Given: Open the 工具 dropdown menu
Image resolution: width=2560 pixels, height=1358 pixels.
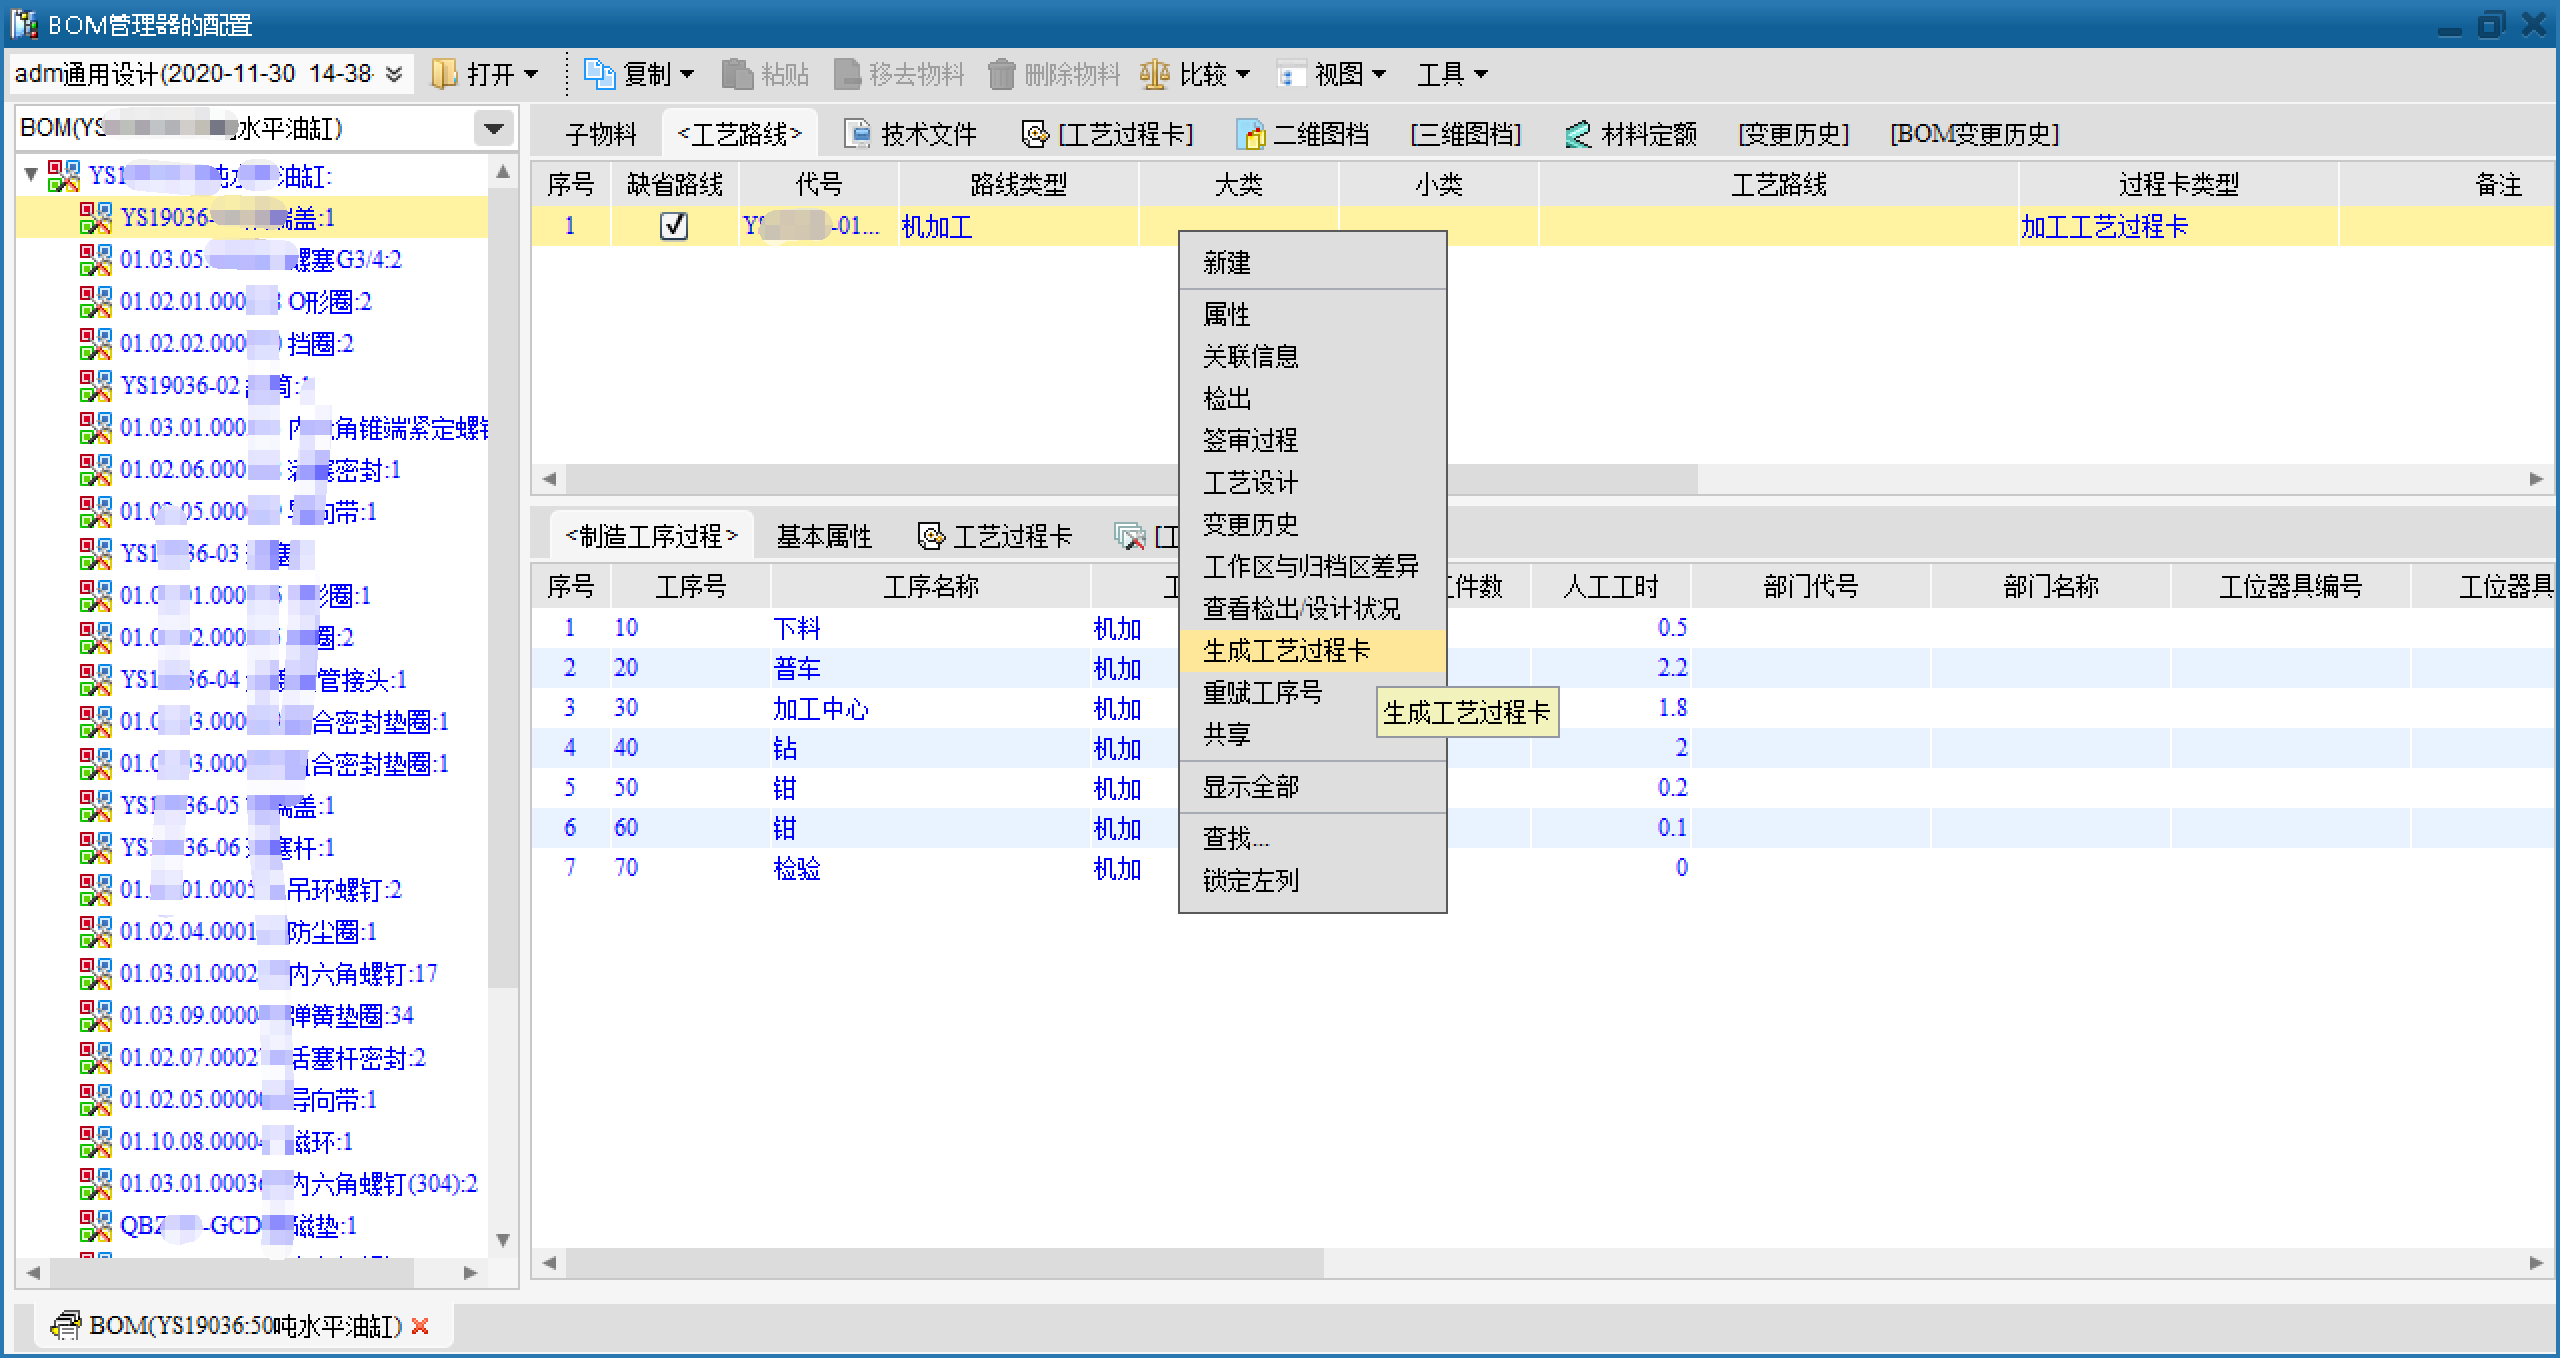Looking at the screenshot, I should [1452, 74].
